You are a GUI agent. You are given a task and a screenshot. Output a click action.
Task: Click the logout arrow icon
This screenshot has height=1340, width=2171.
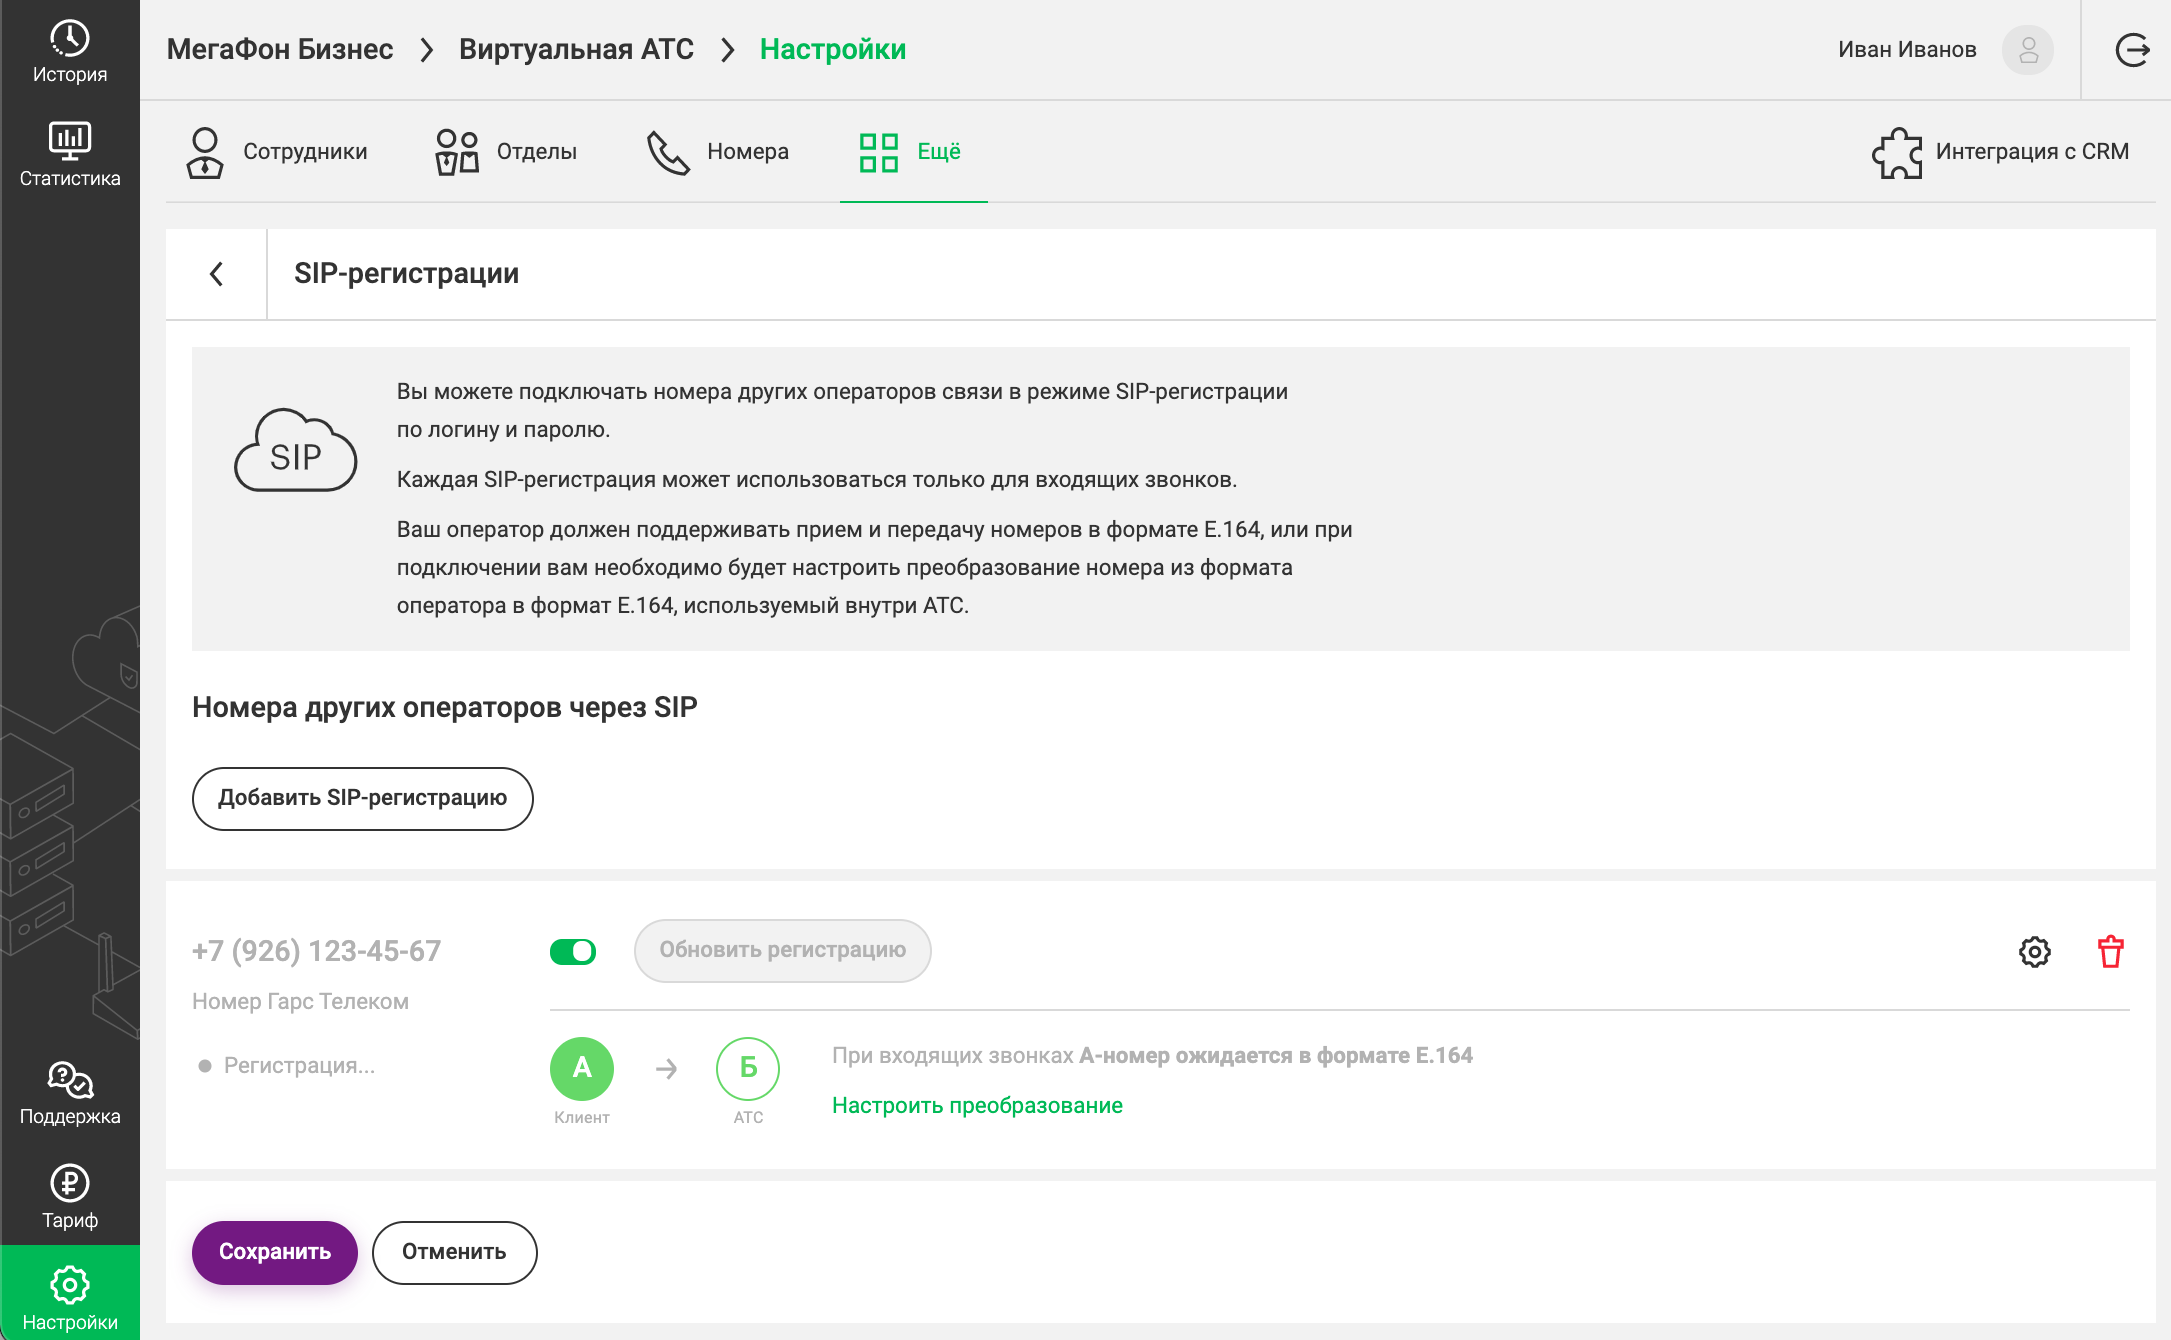pyautogui.click(x=2131, y=50)
